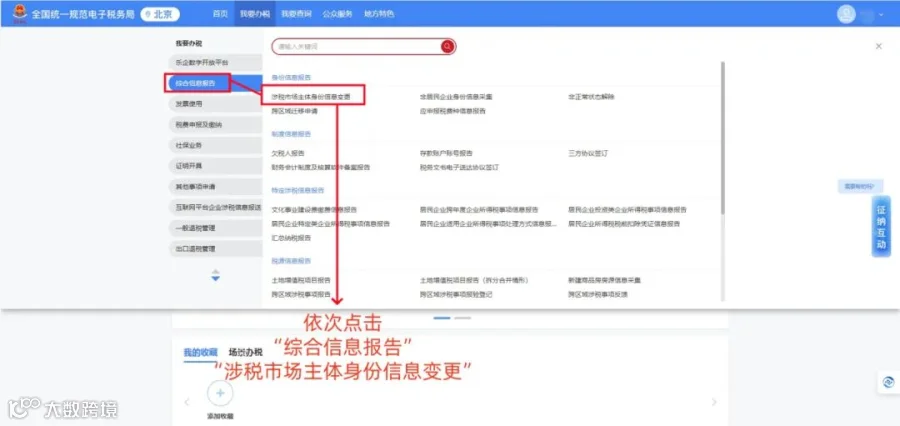Open 应申报税费种信息报告 link

pyautogui.click(x=452, y=111)
